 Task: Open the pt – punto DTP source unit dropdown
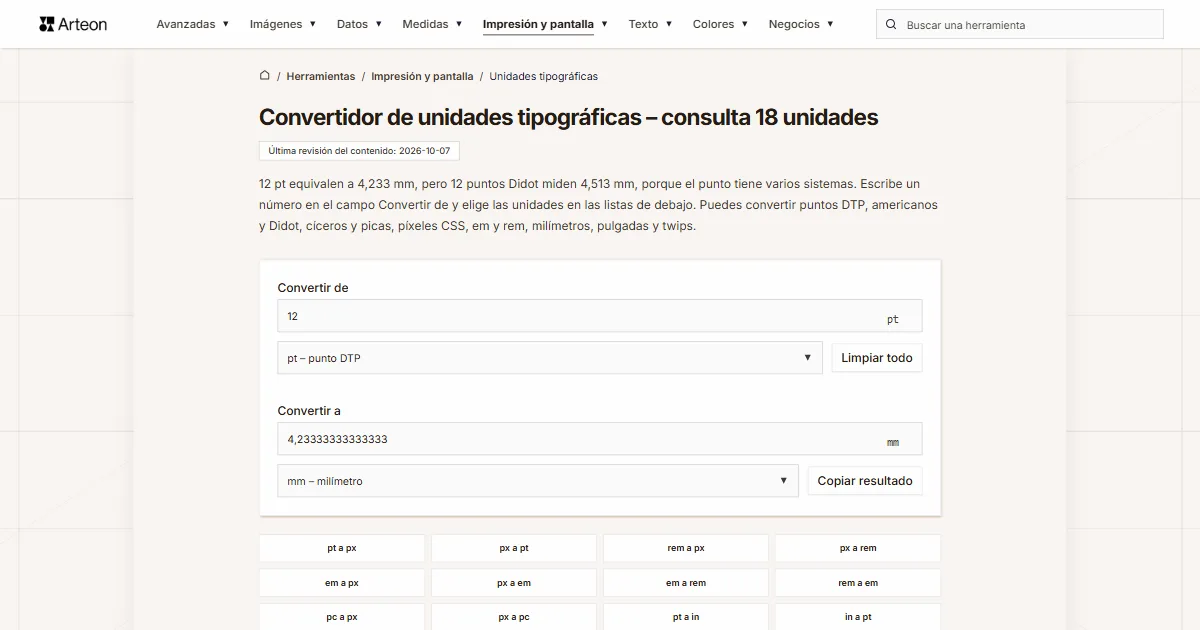pyautogui.click(x=550, y=358)
